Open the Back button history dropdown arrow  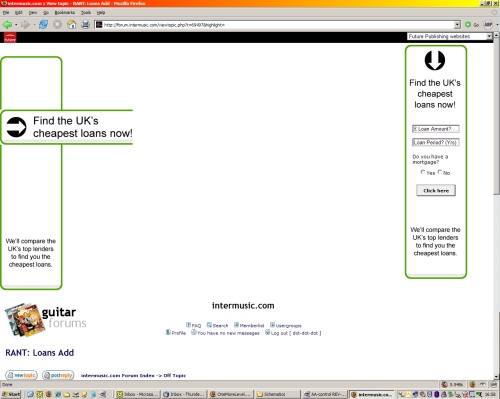(x=16, y=25)
